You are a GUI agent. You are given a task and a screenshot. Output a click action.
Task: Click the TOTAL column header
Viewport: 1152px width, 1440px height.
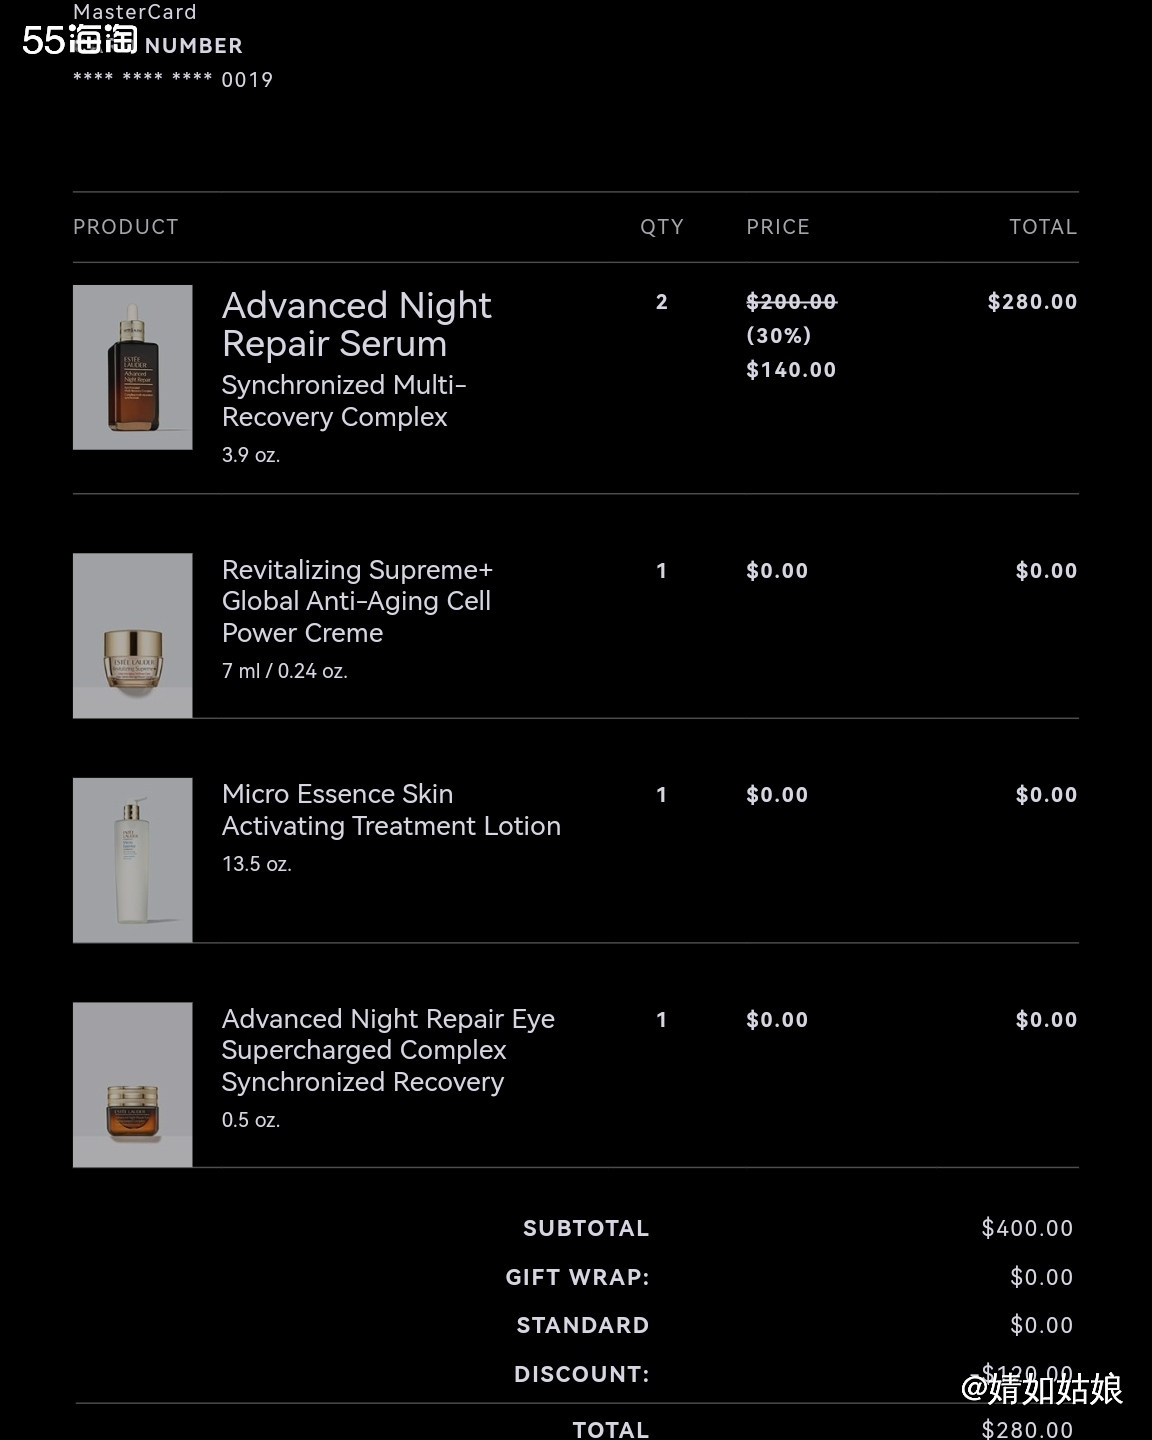click(x=1043, y=227)
